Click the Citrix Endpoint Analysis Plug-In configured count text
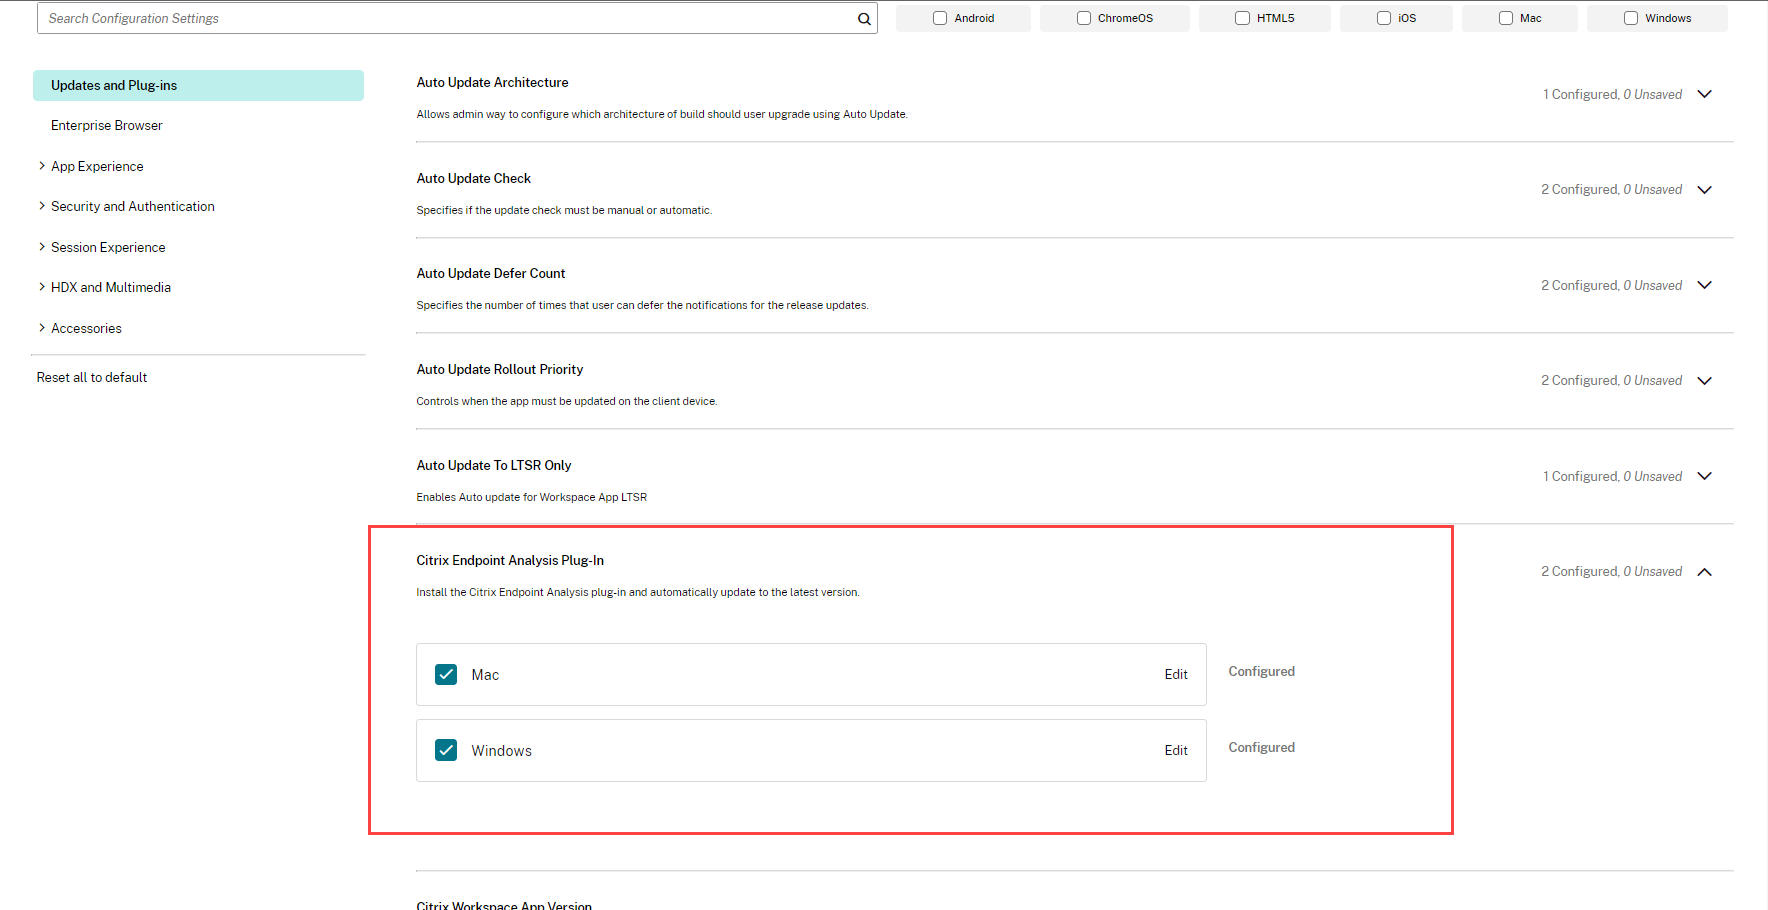 pyautogui.click(x=1611, y=572)
